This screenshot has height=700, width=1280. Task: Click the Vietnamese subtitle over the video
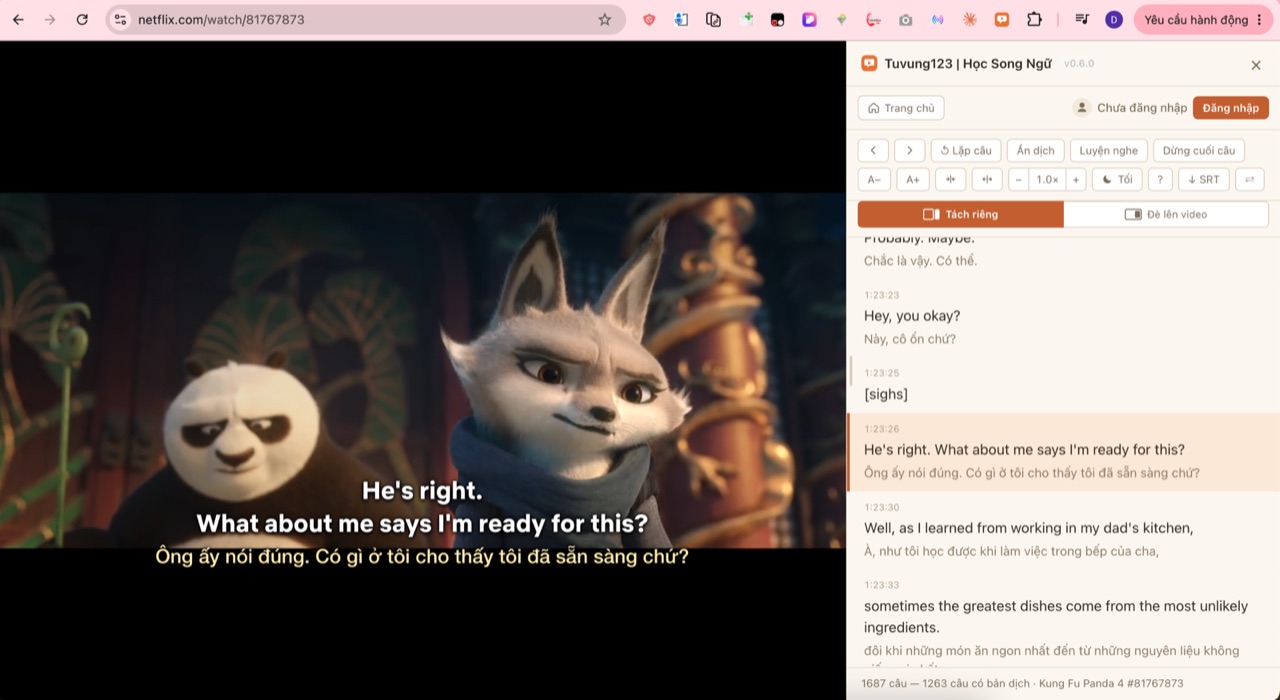(x=422, y=556)
